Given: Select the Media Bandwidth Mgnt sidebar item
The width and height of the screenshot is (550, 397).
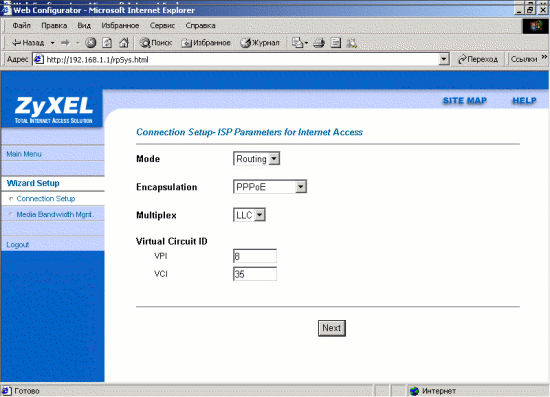Looking at the screenshot, I should pos(54,214).
